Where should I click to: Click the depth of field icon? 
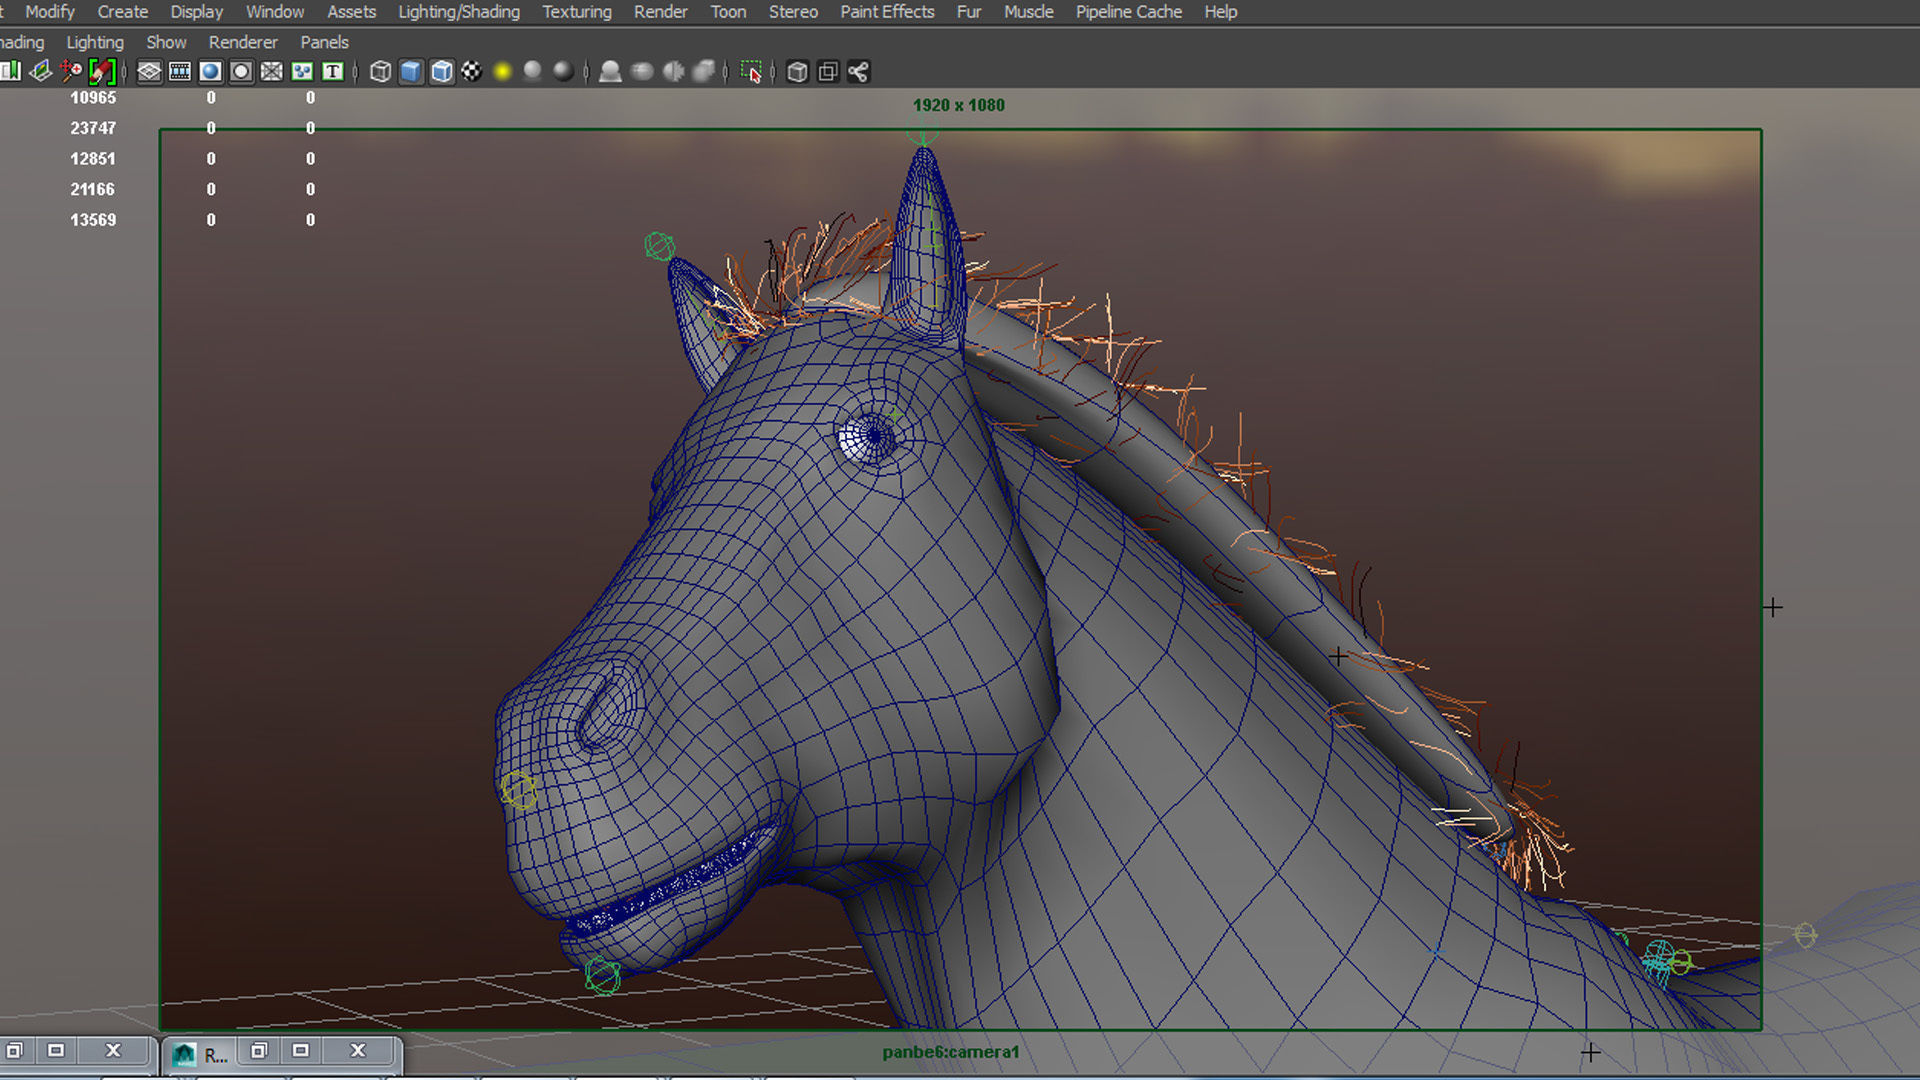tap(704, 71)
